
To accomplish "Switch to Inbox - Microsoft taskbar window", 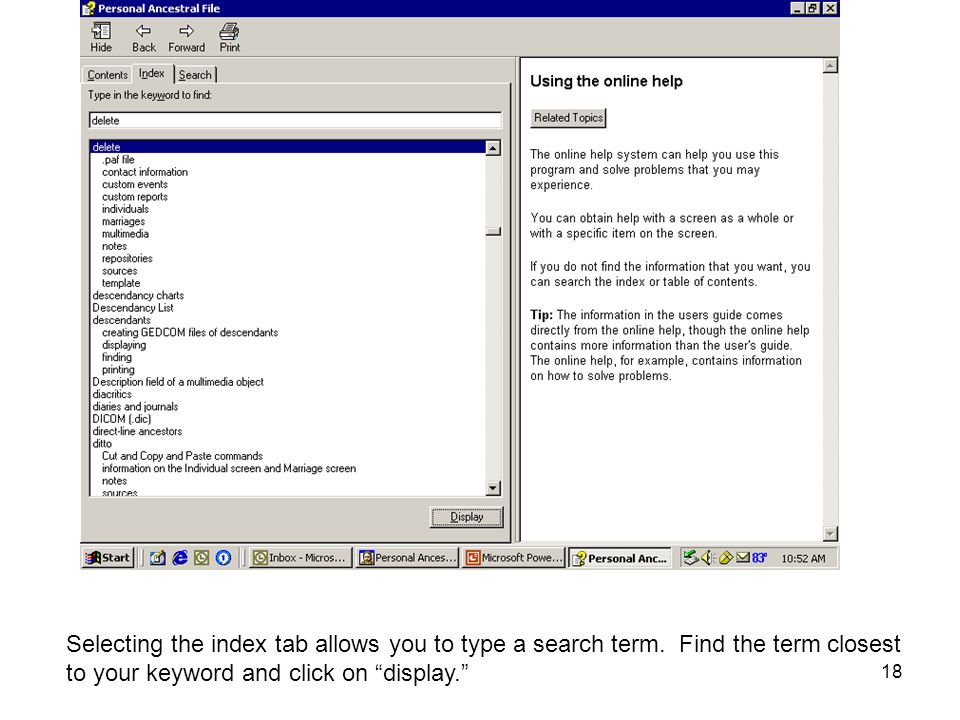I will tap(300, 558).
